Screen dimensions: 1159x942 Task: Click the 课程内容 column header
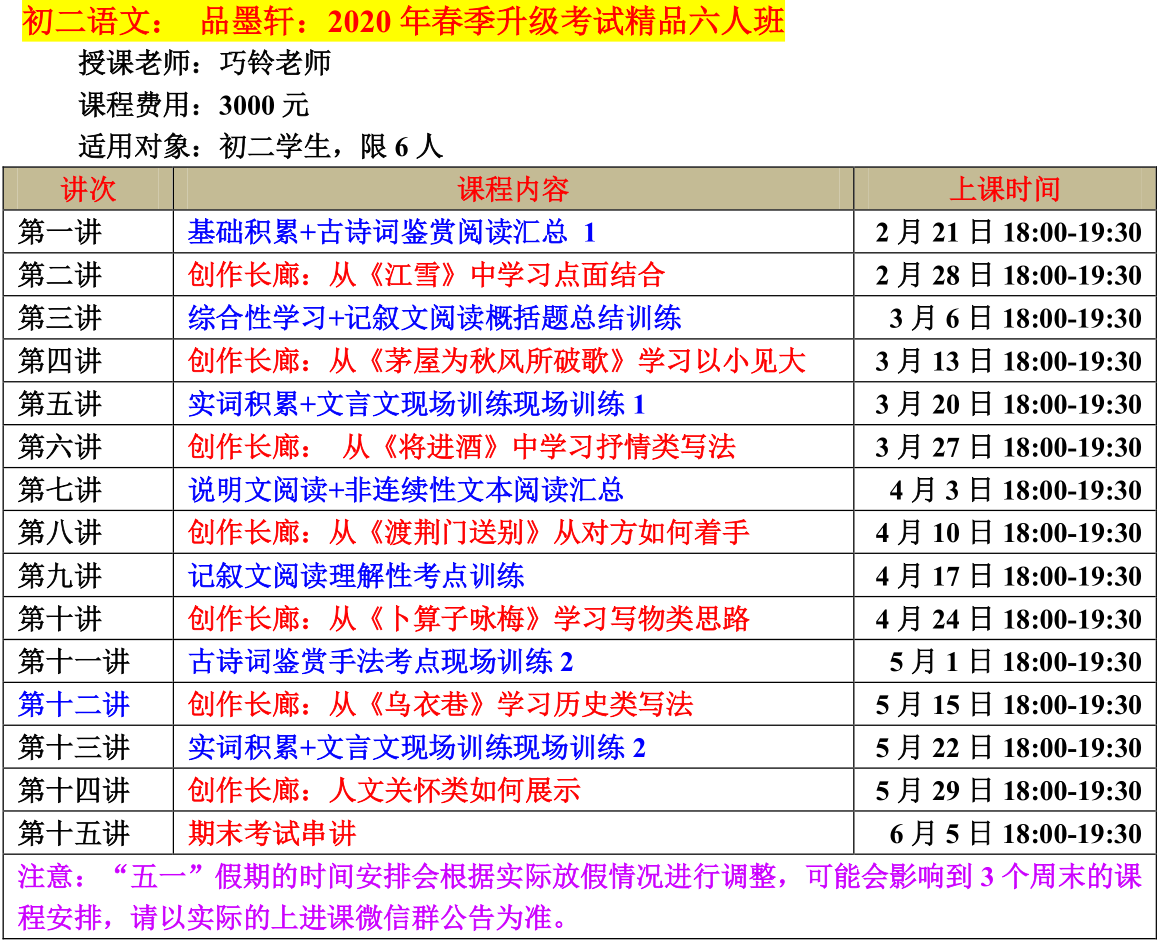point(513,189)
